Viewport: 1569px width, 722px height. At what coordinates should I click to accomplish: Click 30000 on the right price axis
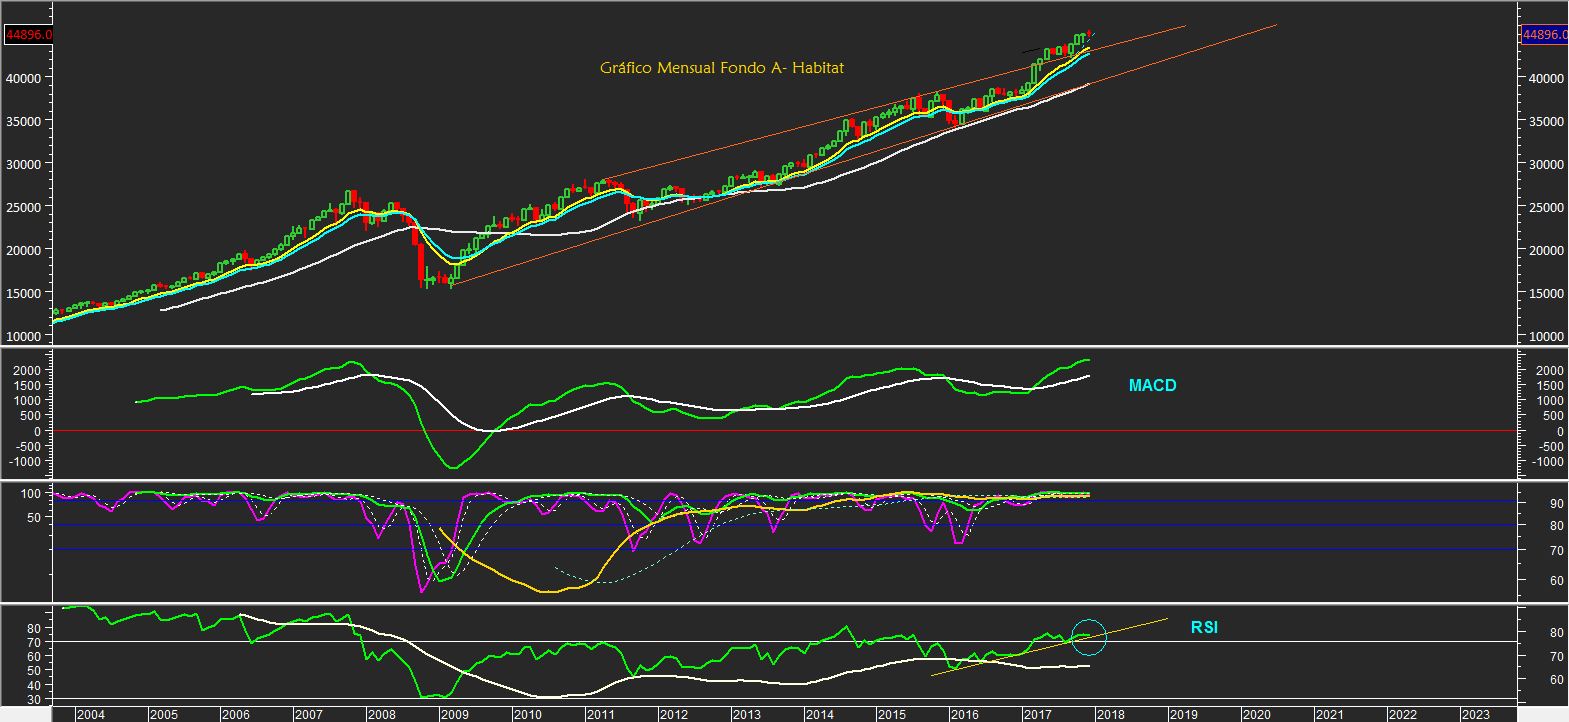tap(1547, 164)
